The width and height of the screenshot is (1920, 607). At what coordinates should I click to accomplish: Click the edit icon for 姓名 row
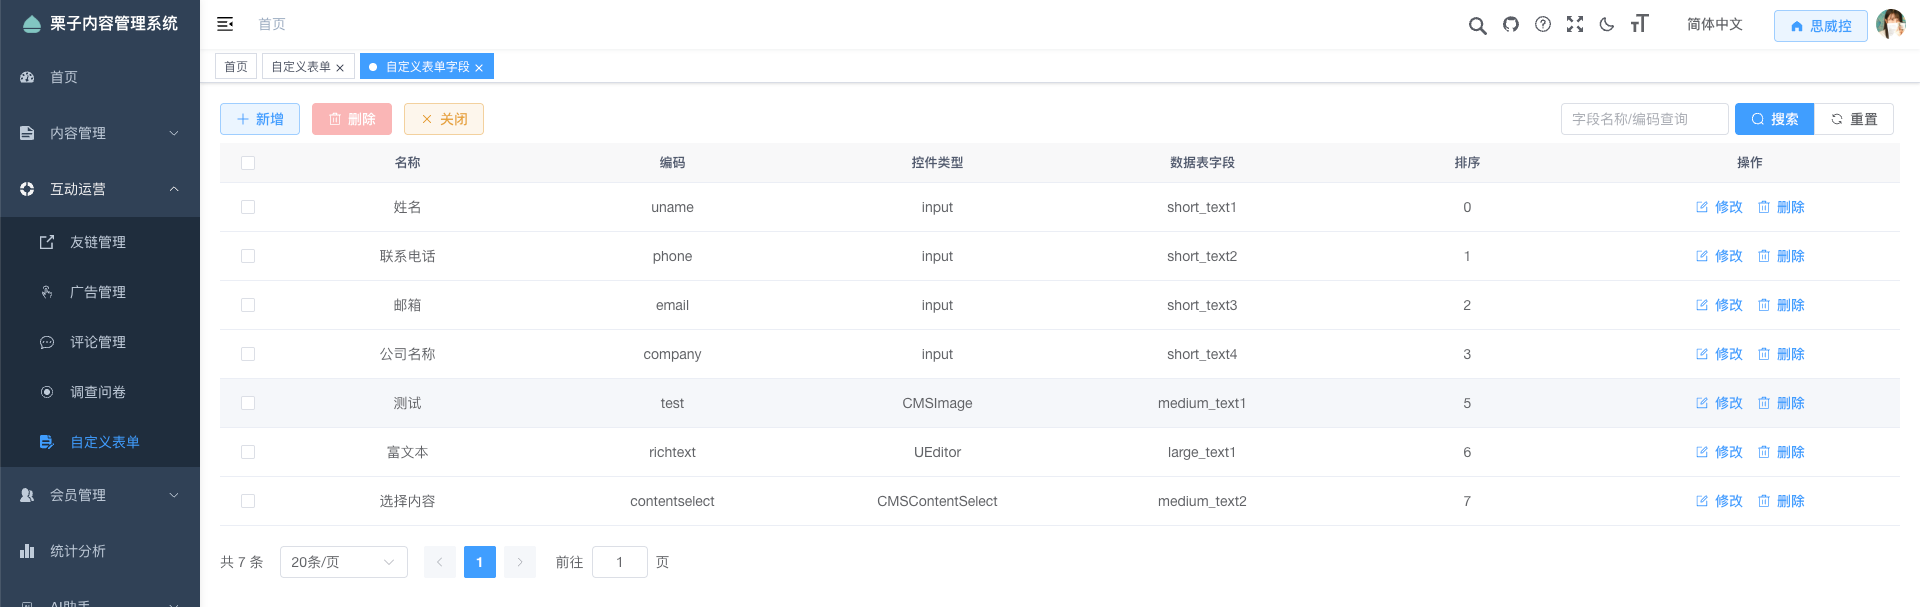1702,207
